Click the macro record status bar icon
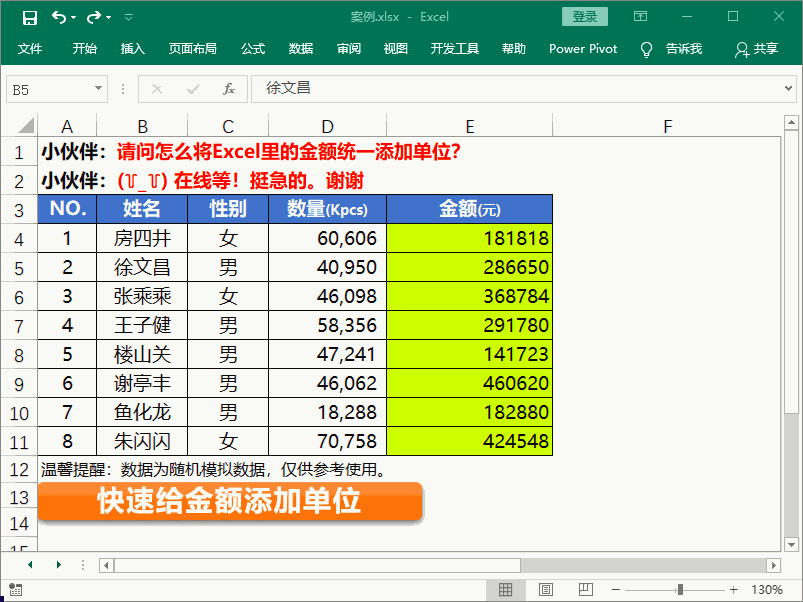 point(15,590)
